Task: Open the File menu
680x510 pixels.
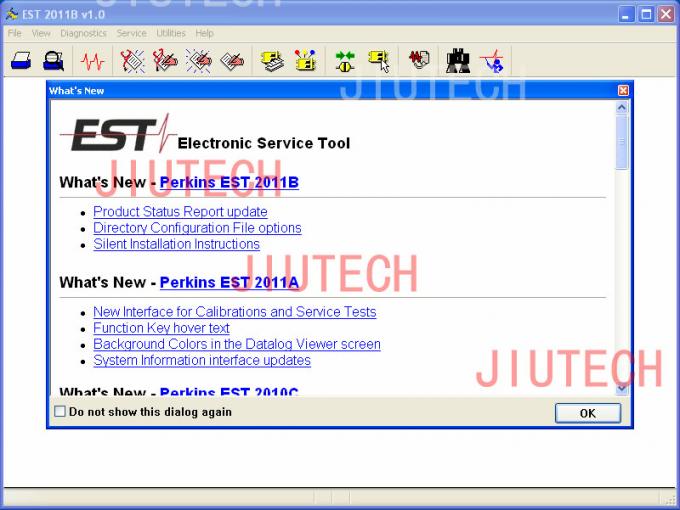Action: 14,33
